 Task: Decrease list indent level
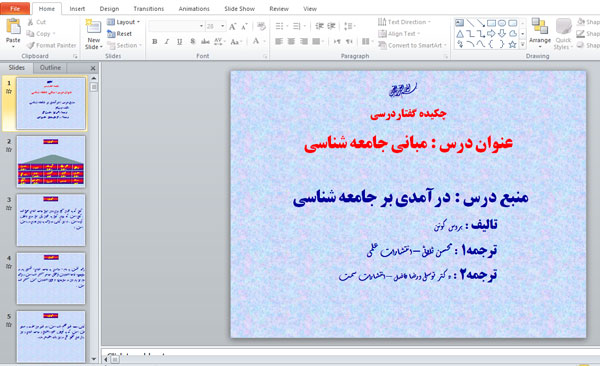pyautogui.click(x=319, y=26)
